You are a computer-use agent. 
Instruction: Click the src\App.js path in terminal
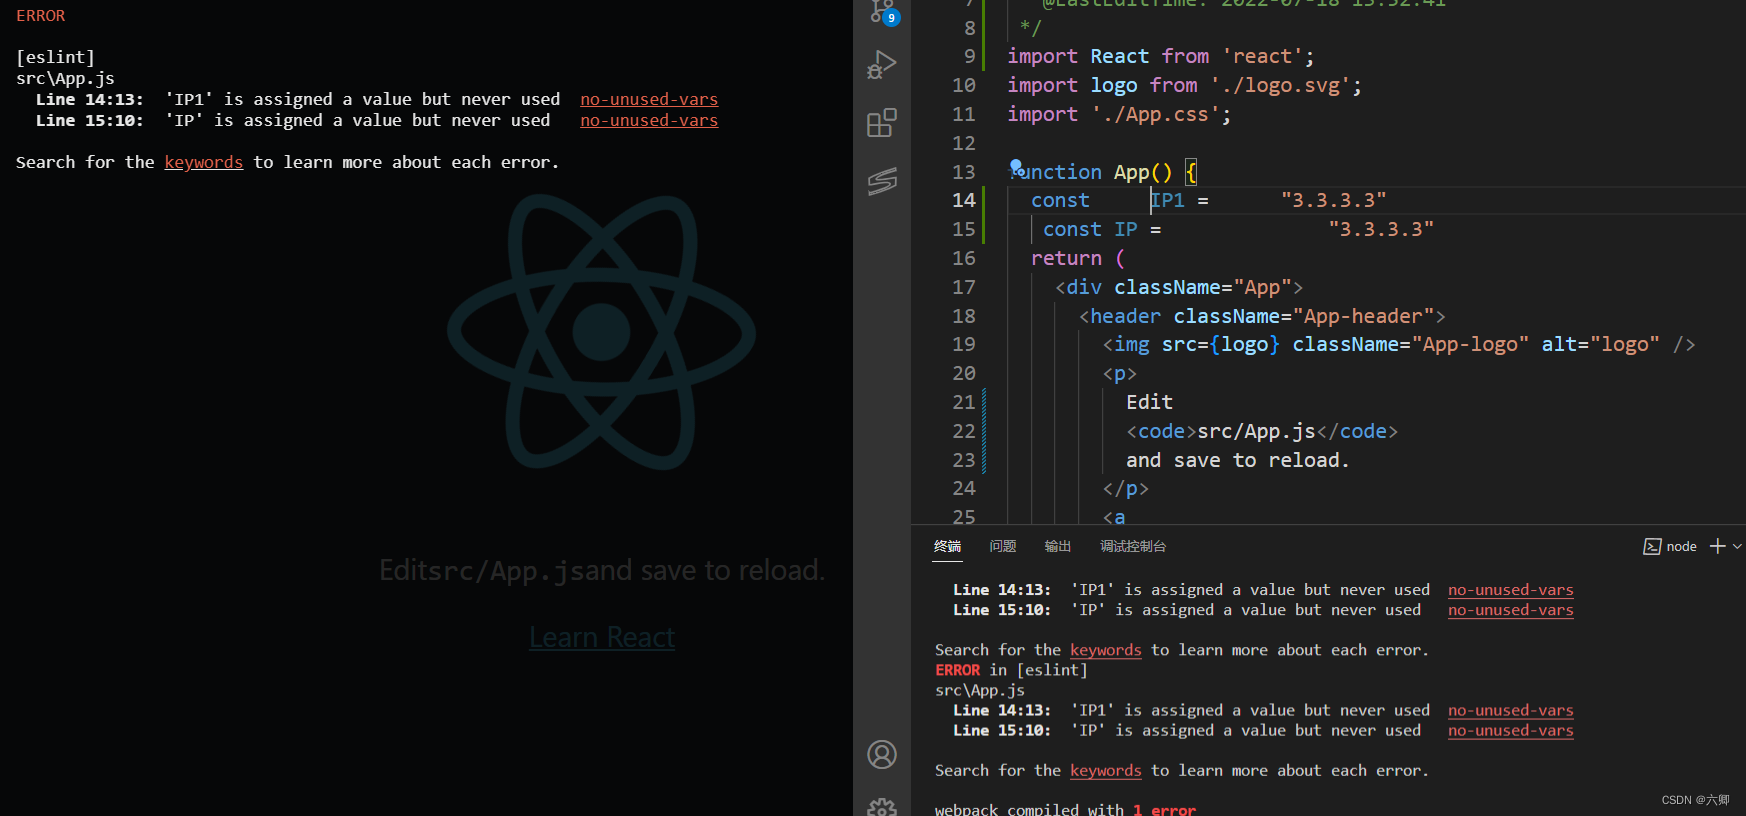click(979, 690)
